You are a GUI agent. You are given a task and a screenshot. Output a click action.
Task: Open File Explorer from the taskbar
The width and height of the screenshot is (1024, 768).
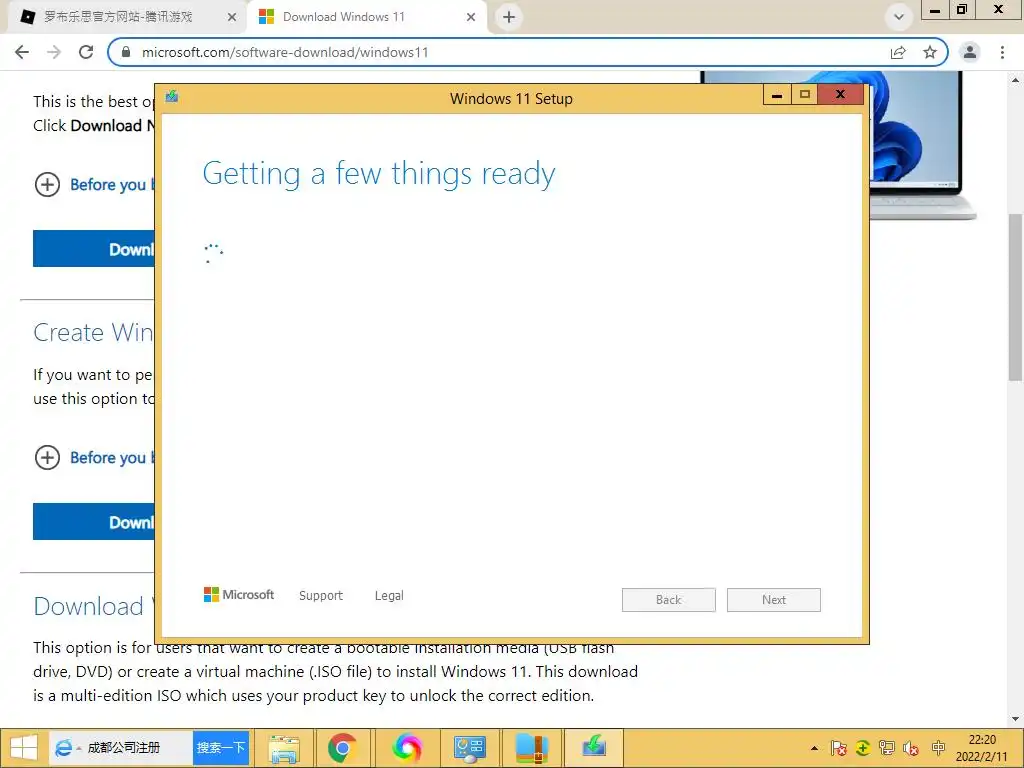click(285, 748)
